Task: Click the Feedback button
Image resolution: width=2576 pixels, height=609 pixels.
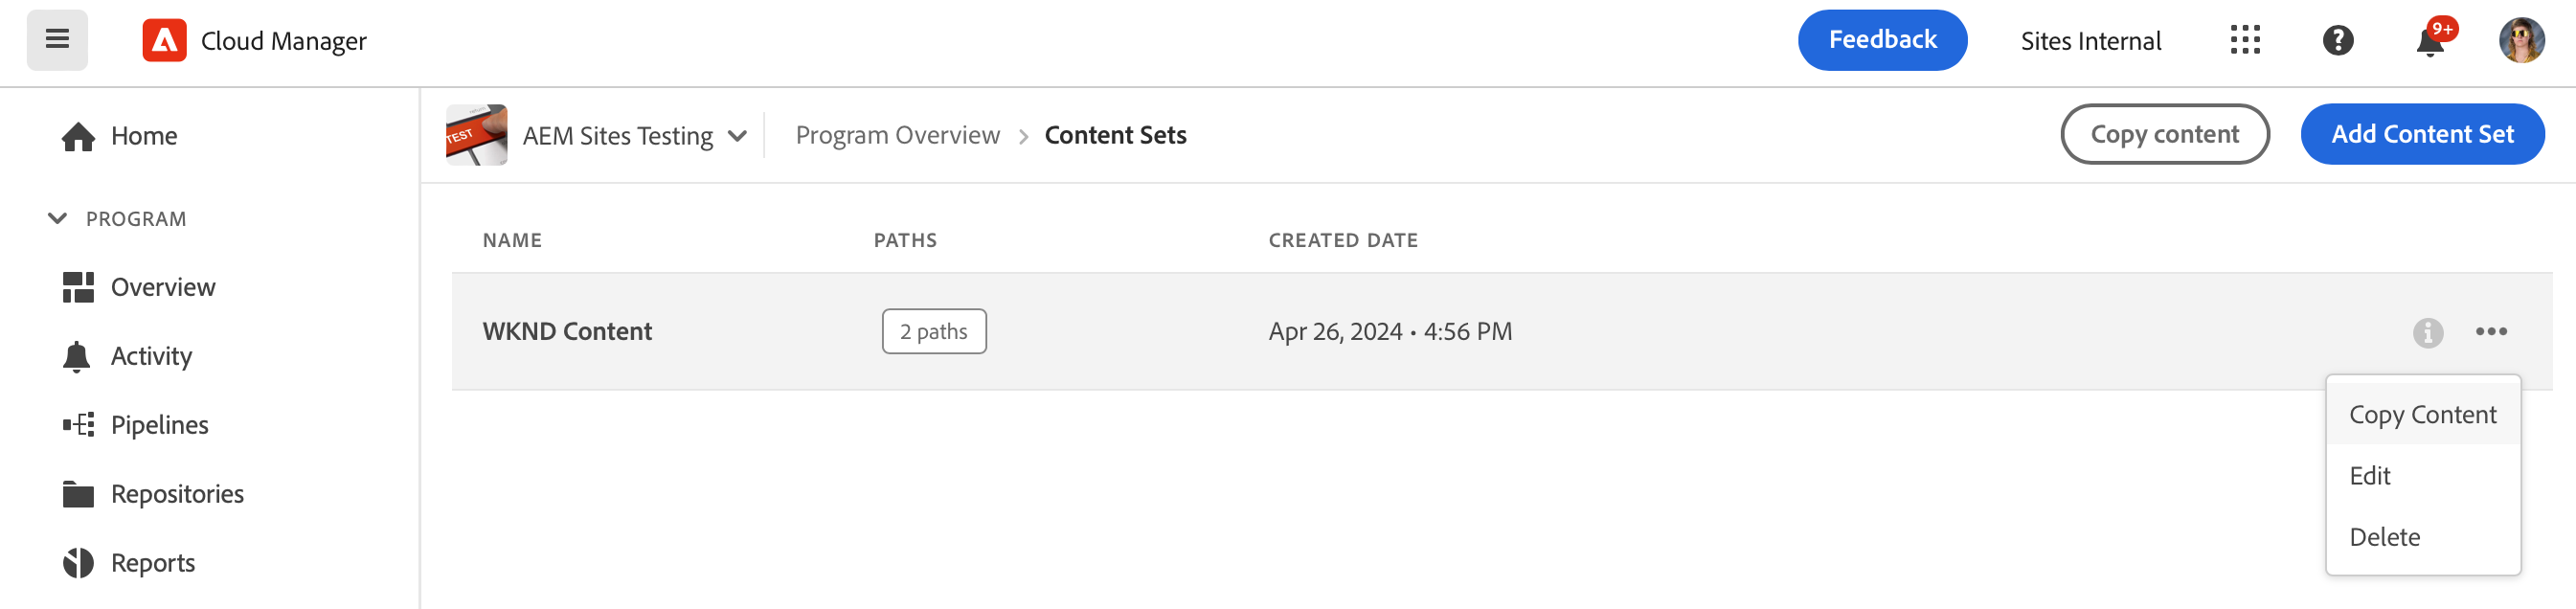Action: click(1881, 40)
